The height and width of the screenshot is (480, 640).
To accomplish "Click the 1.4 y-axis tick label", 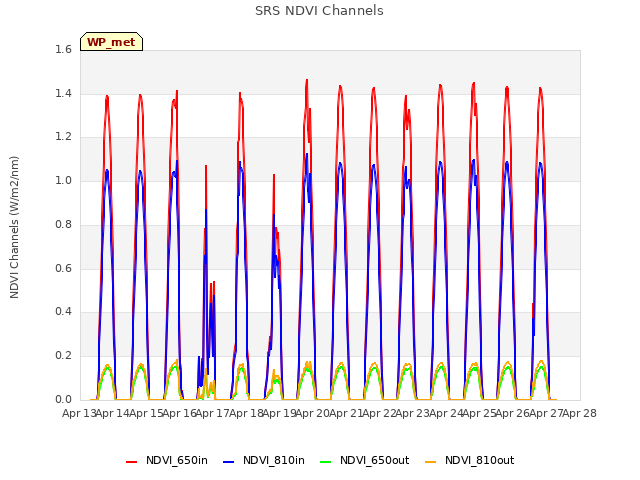I will [63, 93].
